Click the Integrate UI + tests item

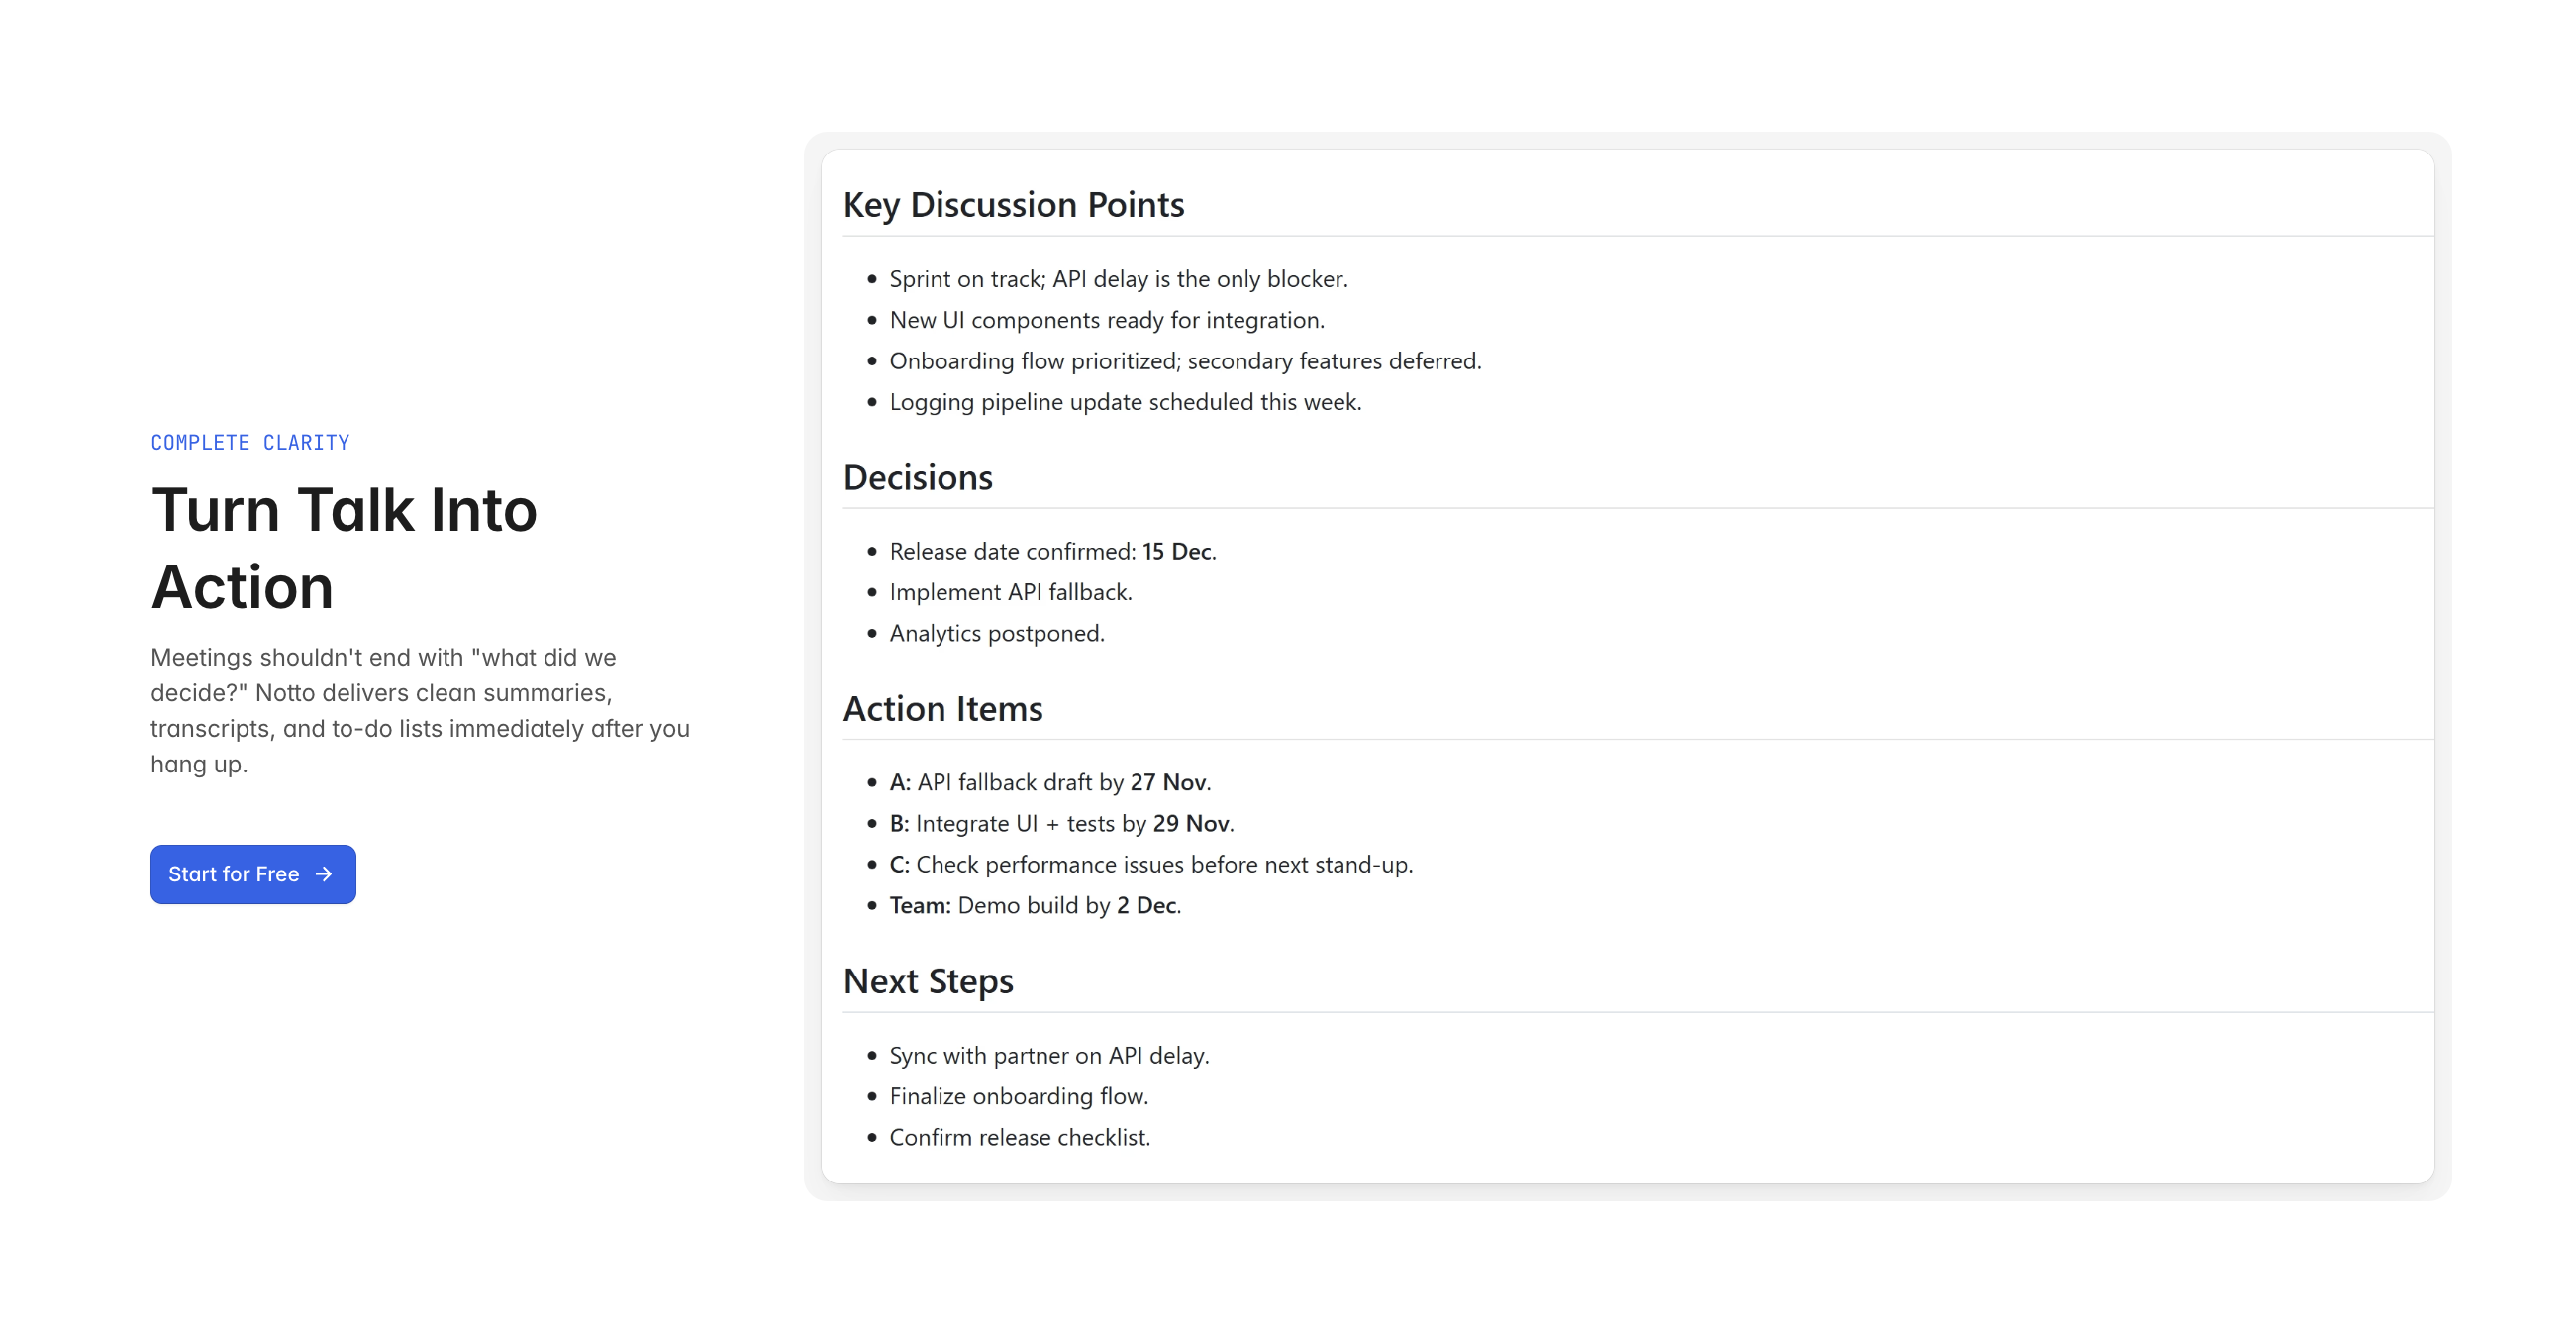[1061, 823]
